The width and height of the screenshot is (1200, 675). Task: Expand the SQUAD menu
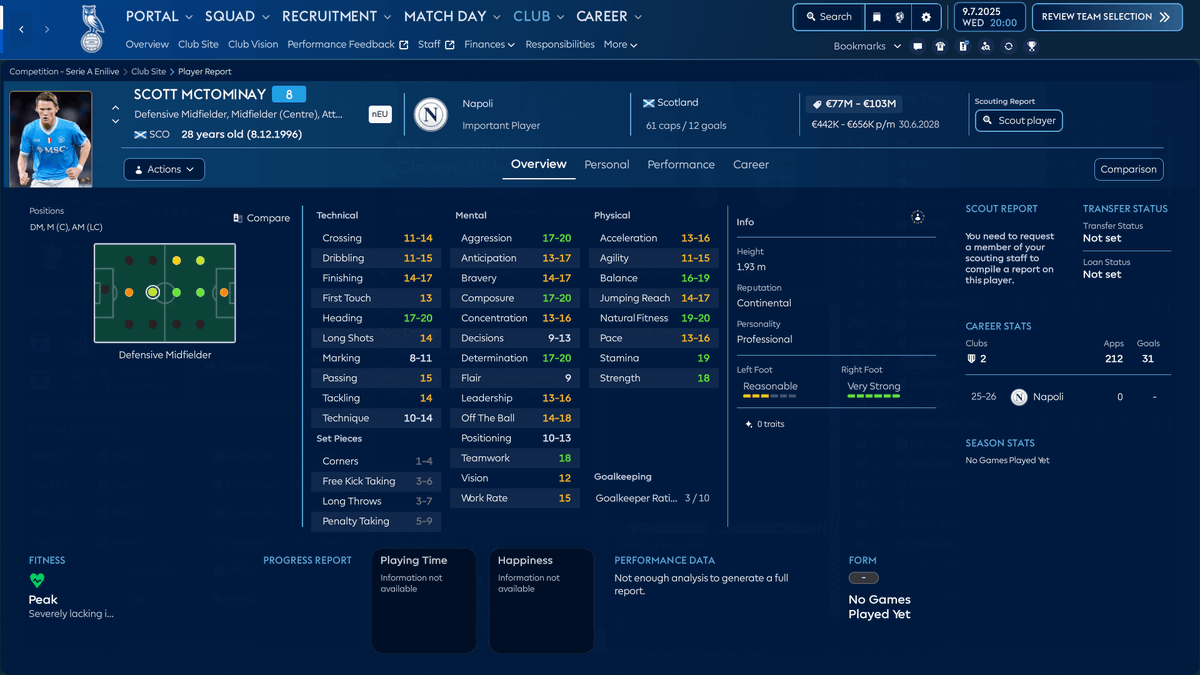(x=237, y=16)
